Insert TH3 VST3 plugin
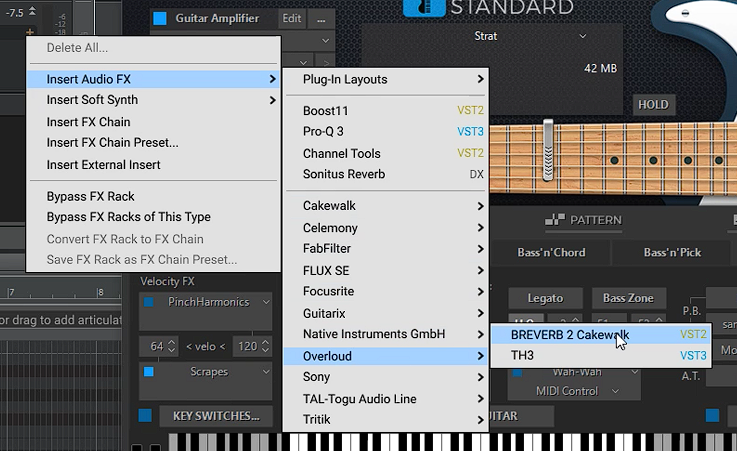737x451 pixels. point(601,356)
